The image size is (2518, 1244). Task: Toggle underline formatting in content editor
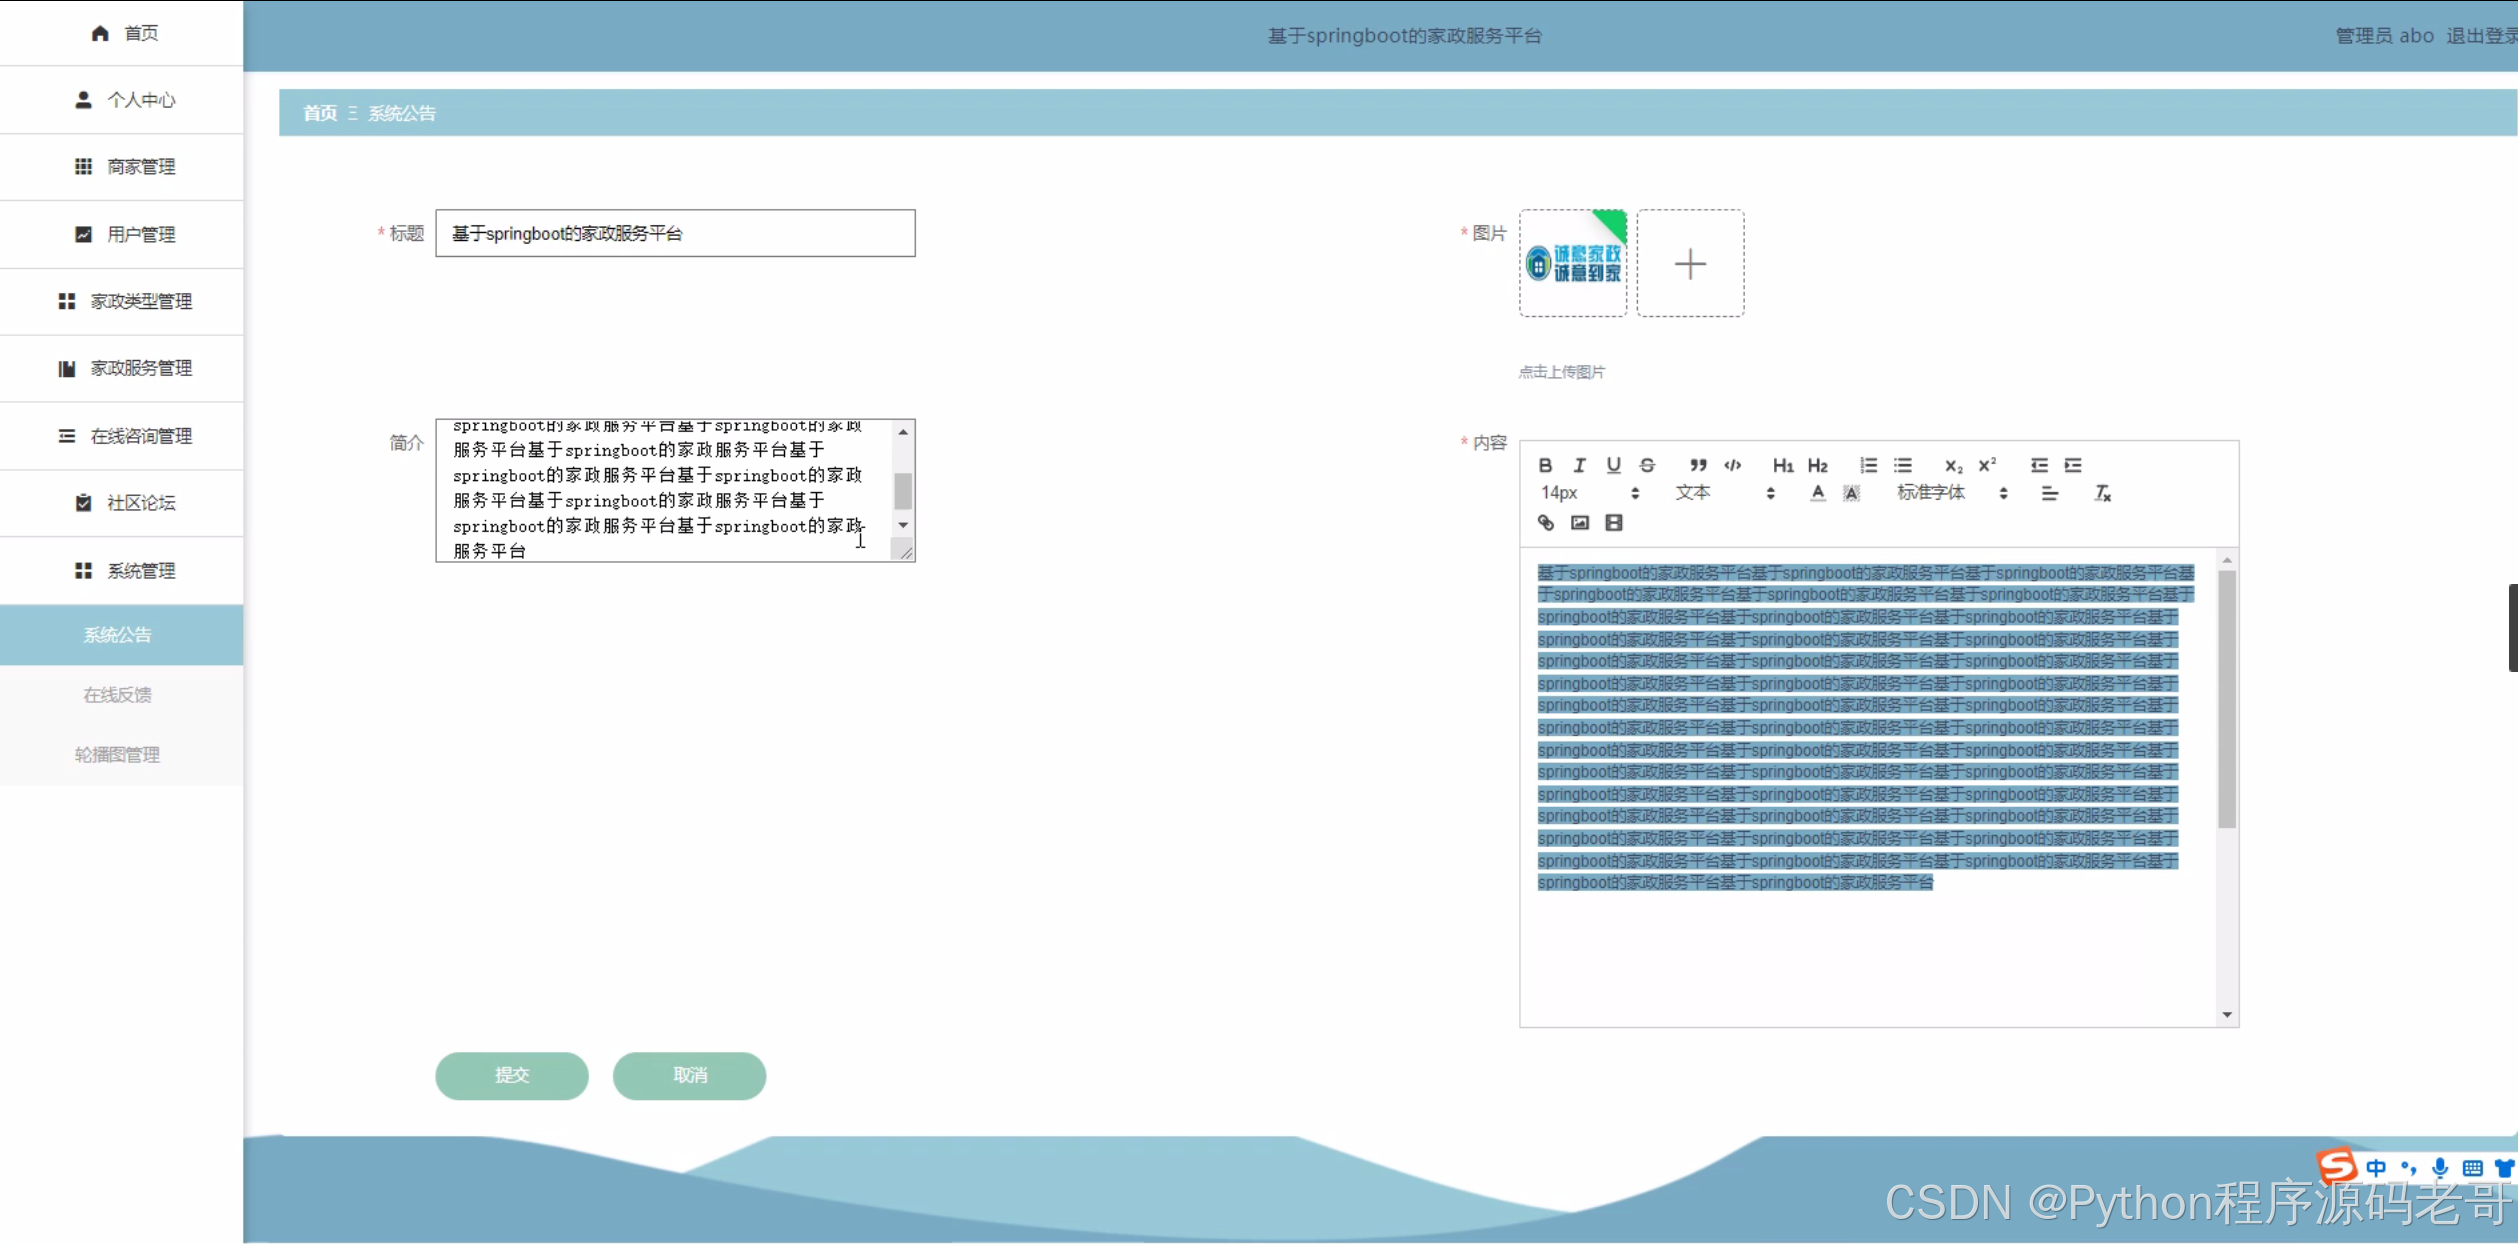pos(1613,465)
